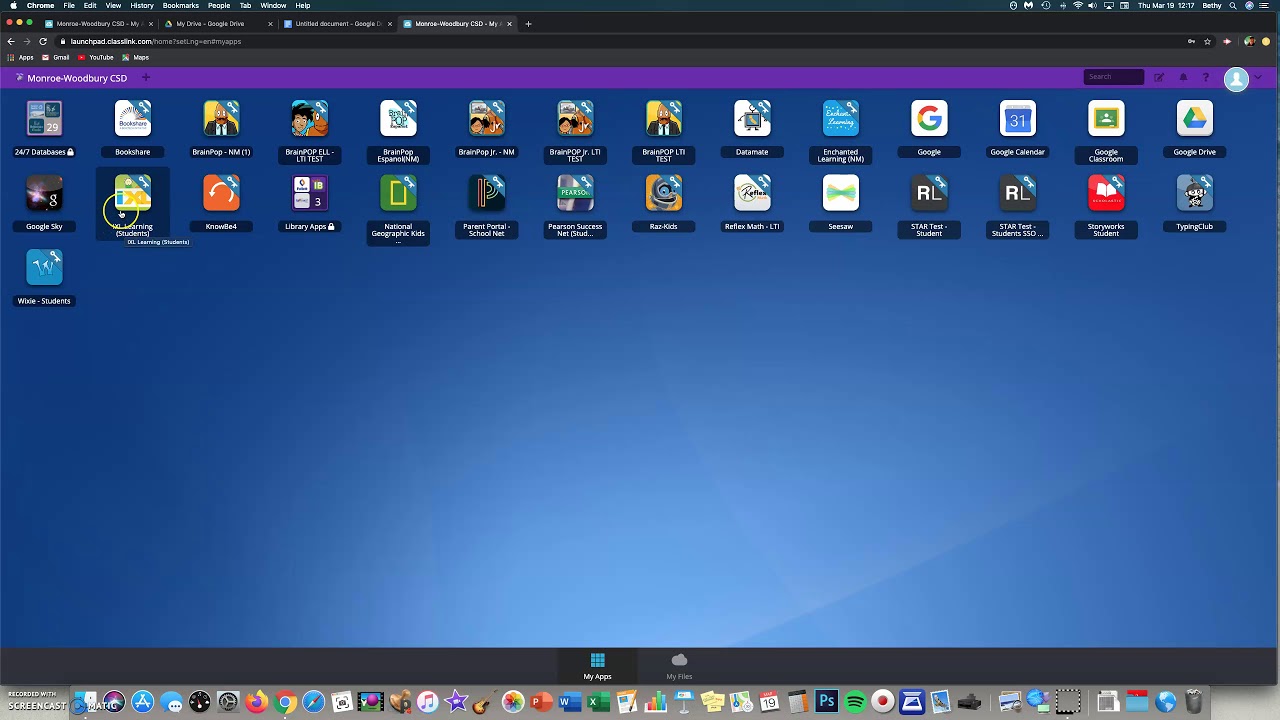Open the help question mark icon
Screen dimensions: 1280x720
[1206, 77]
